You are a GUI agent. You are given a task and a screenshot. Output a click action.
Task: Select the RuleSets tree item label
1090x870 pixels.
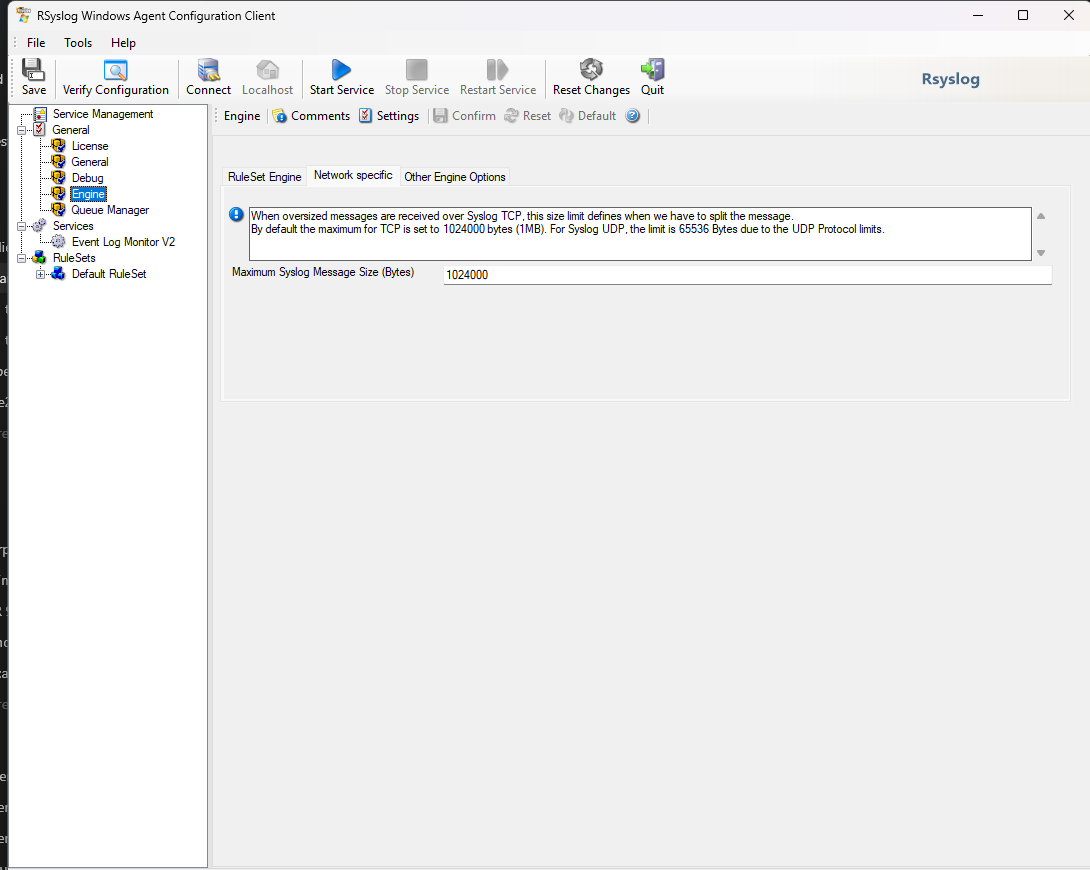tap(74, 258)
